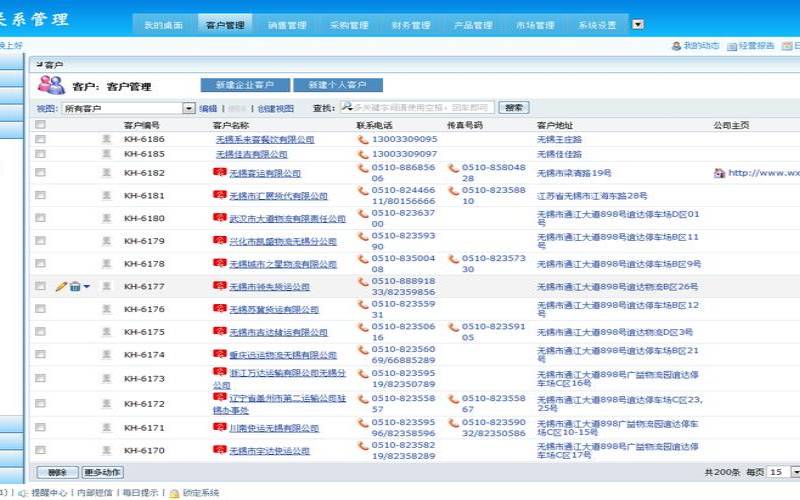Viewport: 800px width, 500px height.
Task: Open the 视图 所有客户 view dropdown
Action: tap(189, 108)
